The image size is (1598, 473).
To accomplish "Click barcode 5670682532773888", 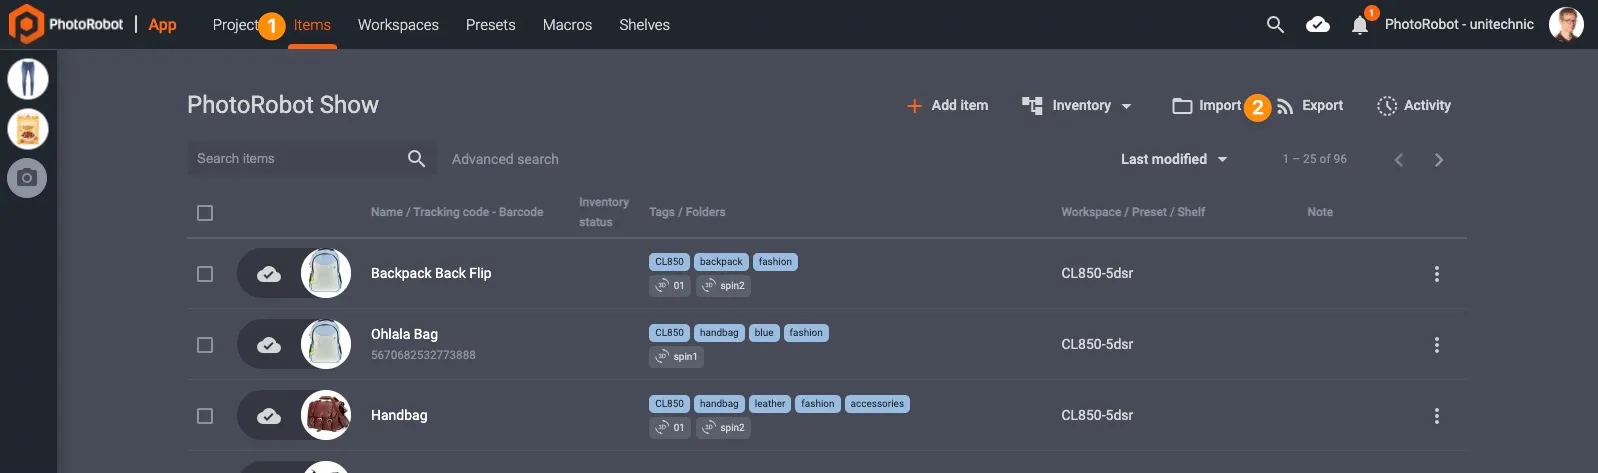I will point(423,355).
